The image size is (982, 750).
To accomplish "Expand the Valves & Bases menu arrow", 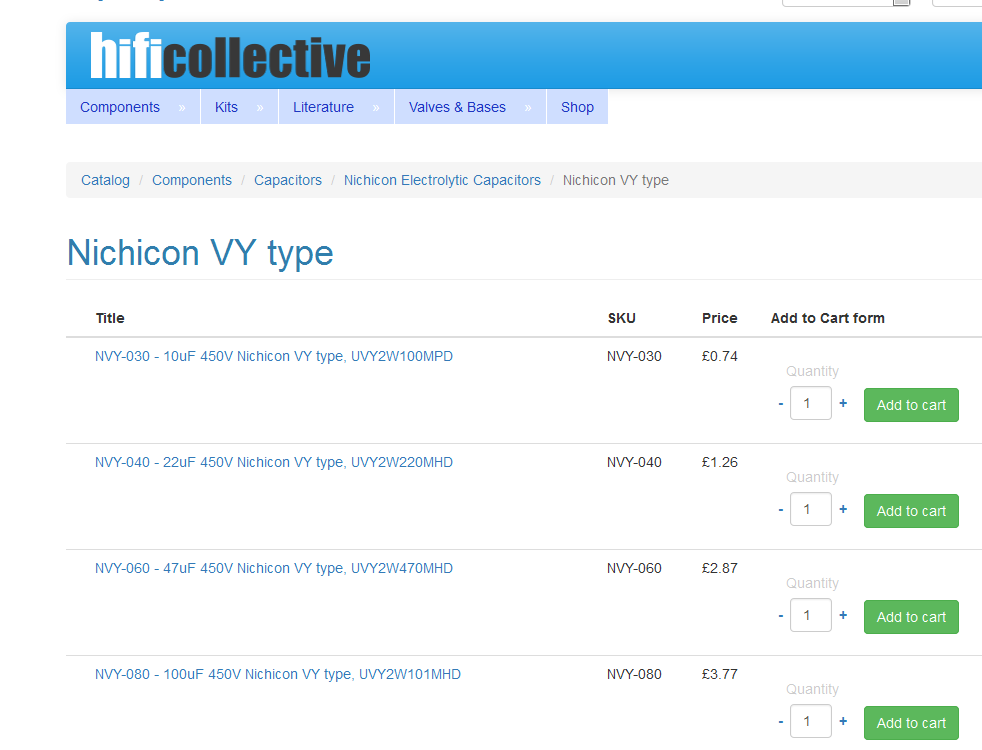I will pos(528,108).
